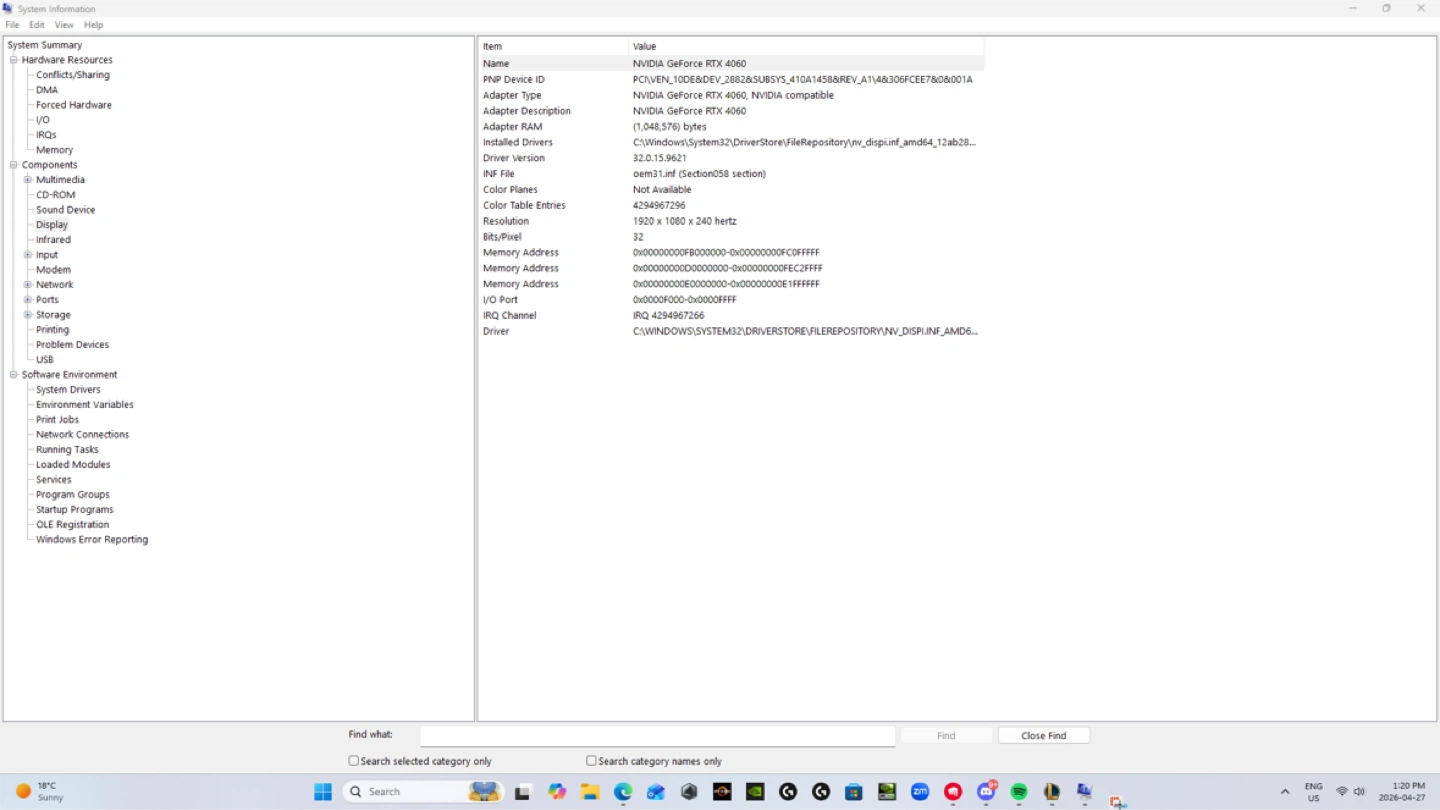Enable Search category names only checkbox

pos(591,761)
